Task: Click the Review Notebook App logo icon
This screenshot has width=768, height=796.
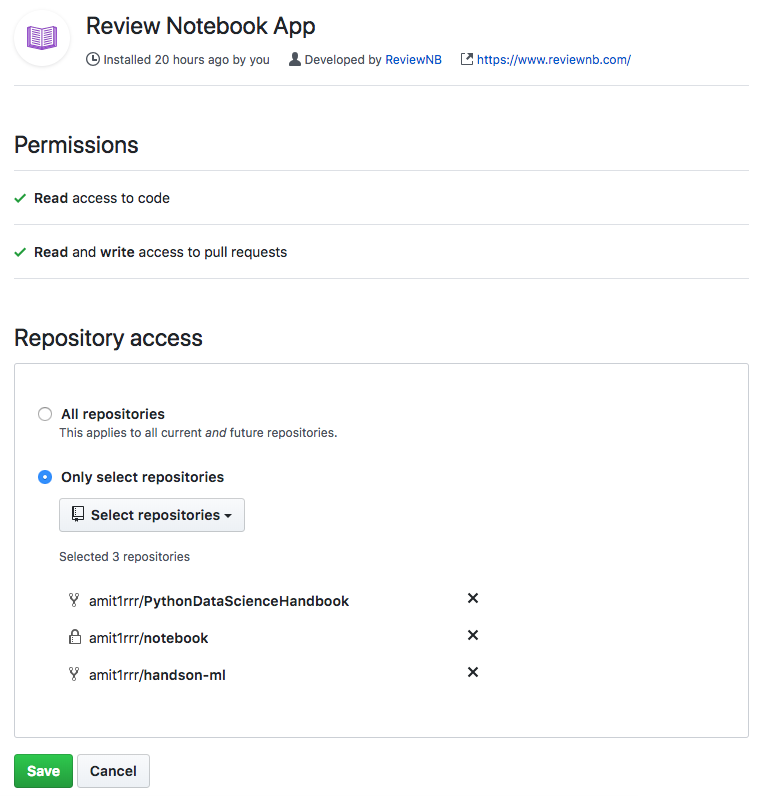Action: click(x=42, y=38)
